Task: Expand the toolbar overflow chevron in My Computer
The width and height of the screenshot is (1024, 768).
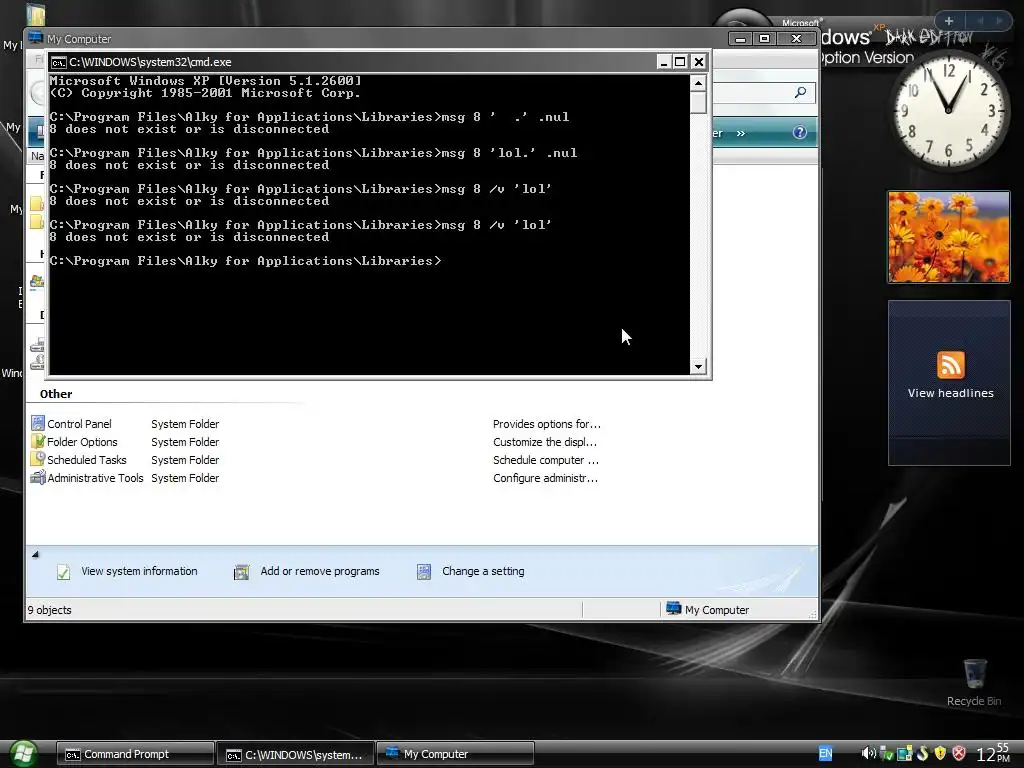Action: pyautogui.click(x=741, y=133)
